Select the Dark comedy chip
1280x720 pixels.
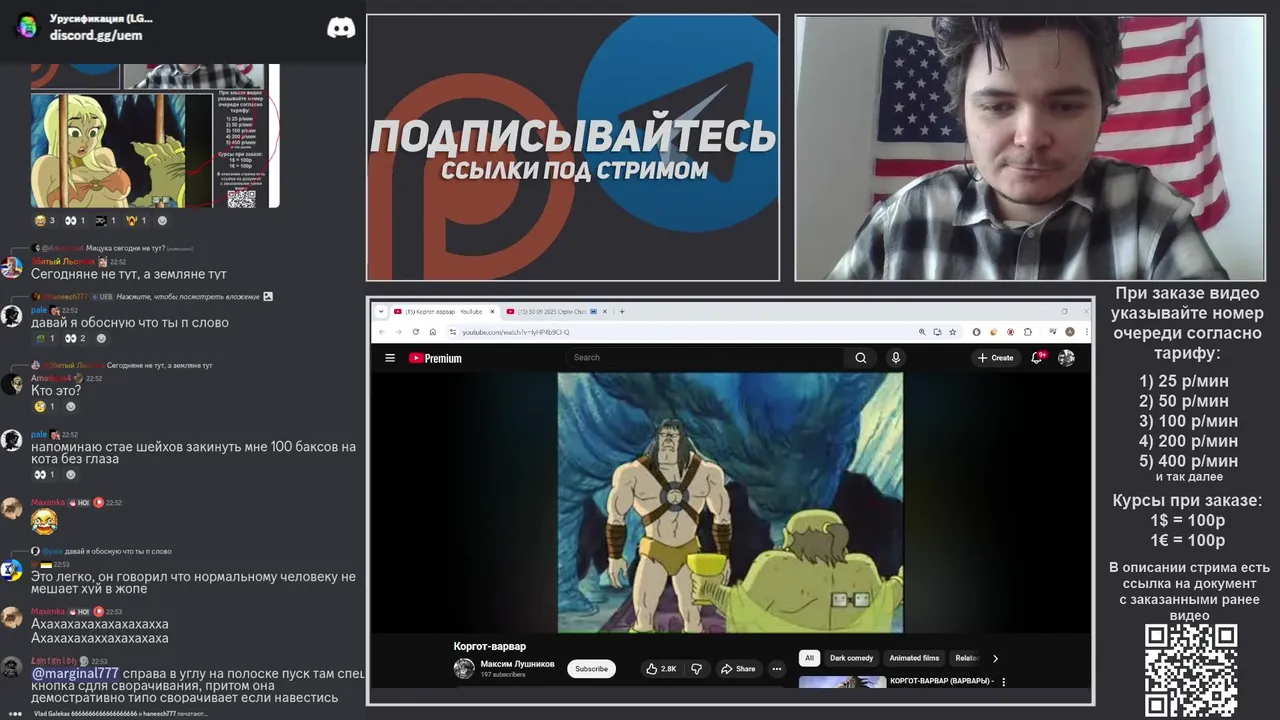pos(851,658)
